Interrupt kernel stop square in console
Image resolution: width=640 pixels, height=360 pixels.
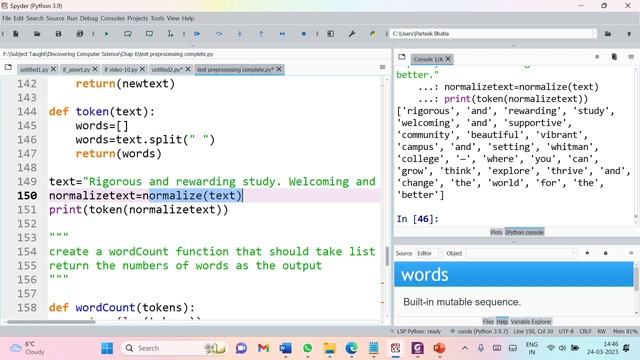tap(597, 57)
